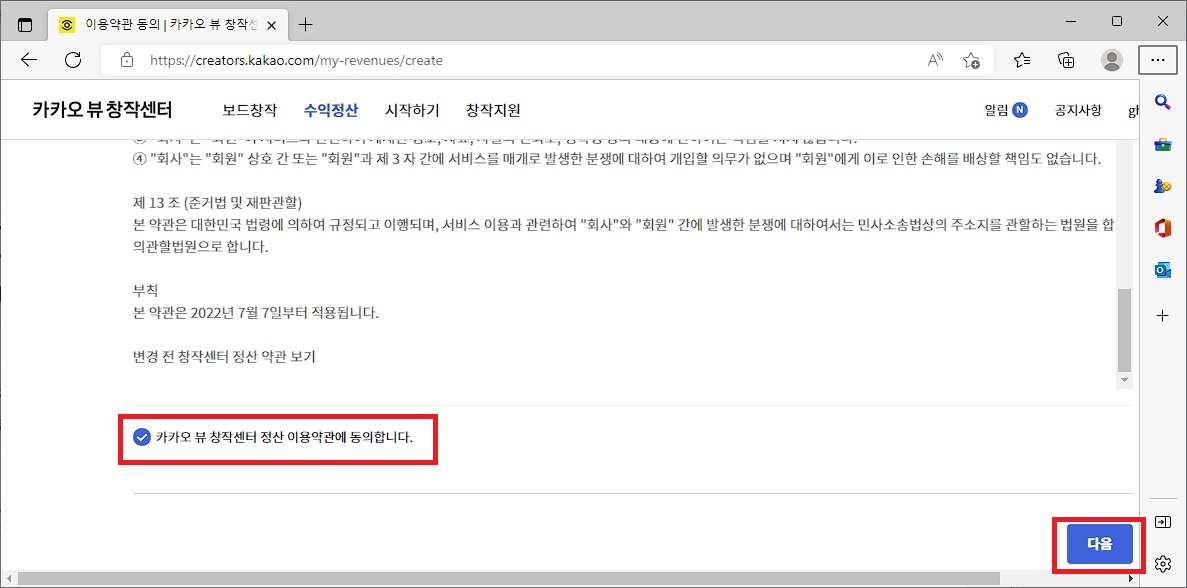Click the terms box scroll-down arrow
Viewport: 1187px width, 588px height.
1123,380
